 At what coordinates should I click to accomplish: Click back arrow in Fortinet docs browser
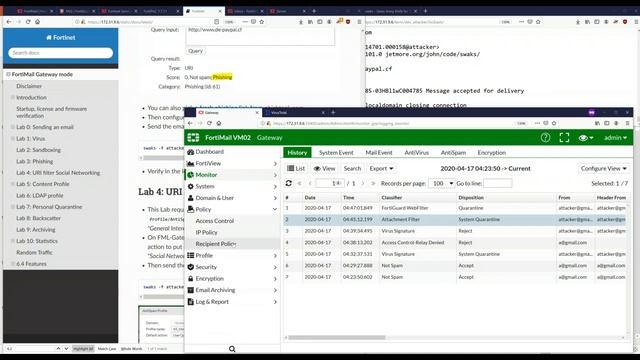pyautogui.click(x=9, y=22)
